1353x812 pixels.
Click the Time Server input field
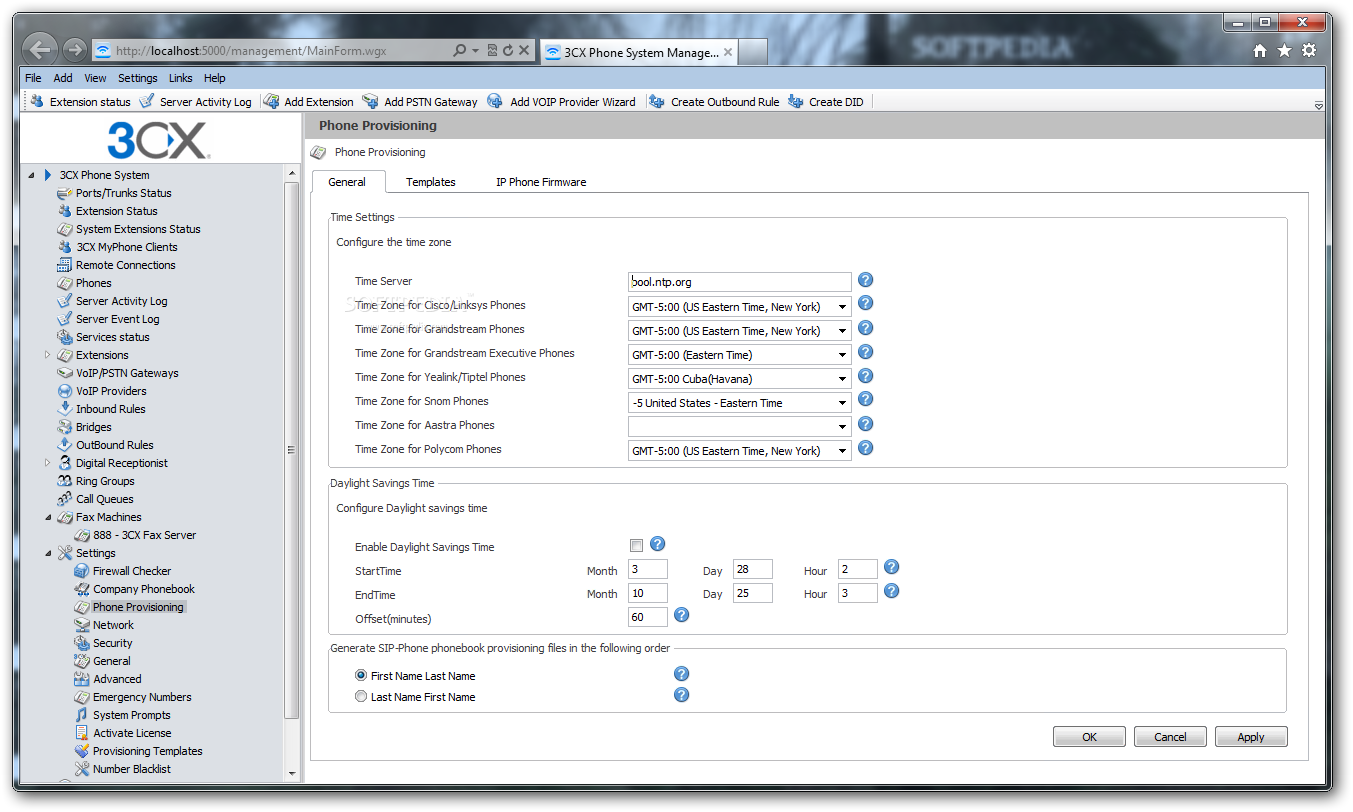pyautogui.click(x=740, y=282)
